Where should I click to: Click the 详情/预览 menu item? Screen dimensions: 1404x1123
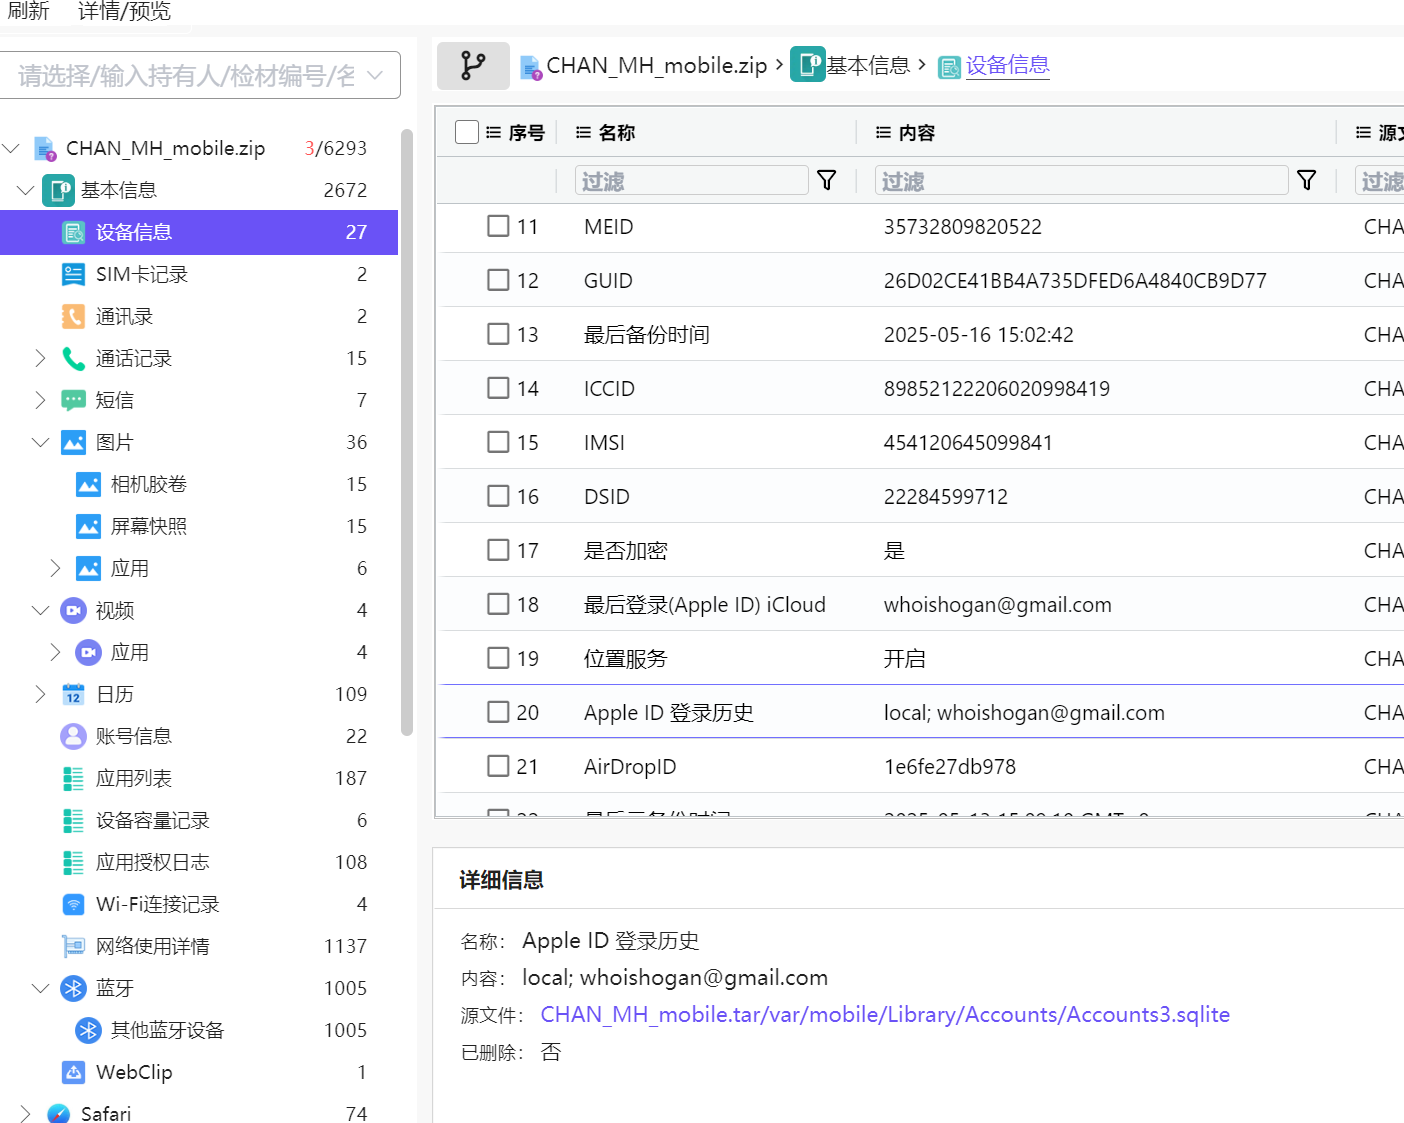125,11
